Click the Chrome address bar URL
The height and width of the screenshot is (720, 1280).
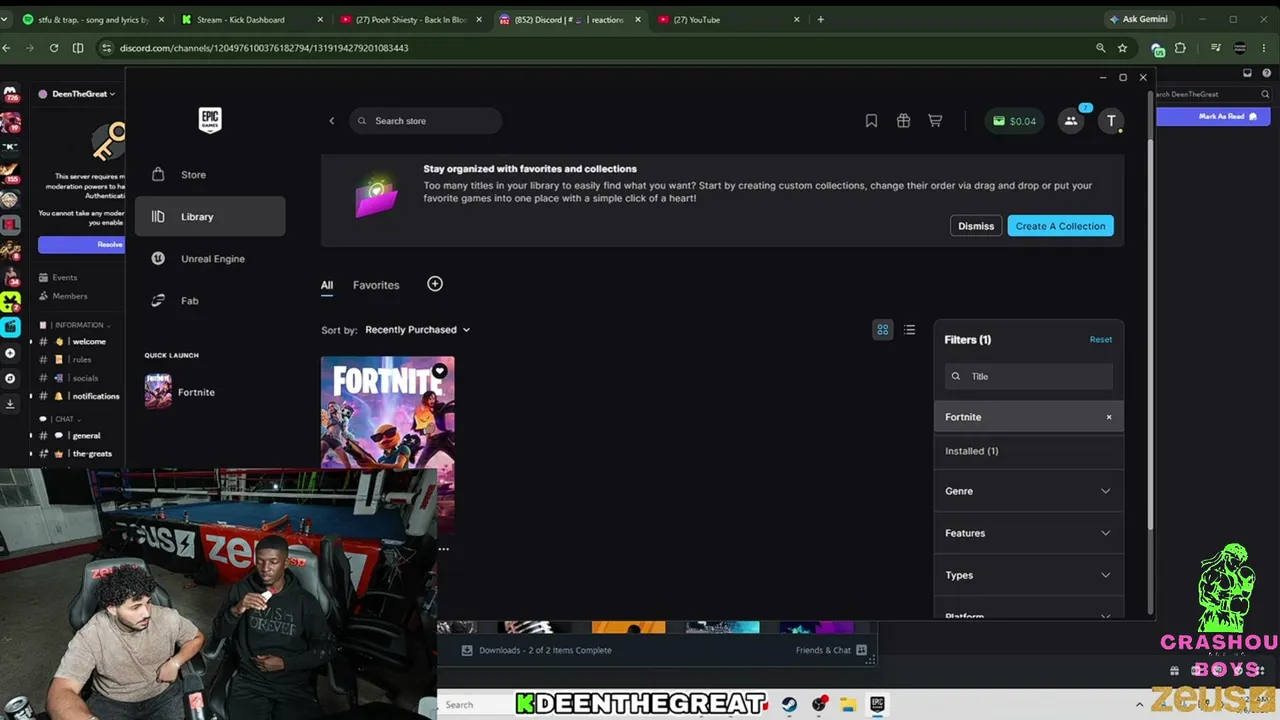tap(264, 48)
